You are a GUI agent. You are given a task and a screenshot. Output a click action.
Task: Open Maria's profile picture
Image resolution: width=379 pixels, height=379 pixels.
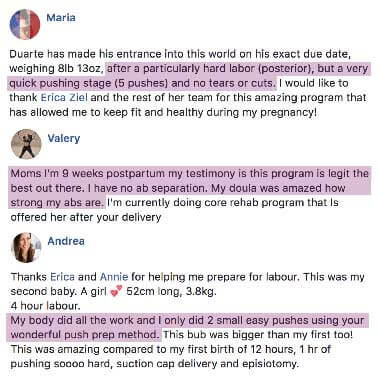point(25,24)
